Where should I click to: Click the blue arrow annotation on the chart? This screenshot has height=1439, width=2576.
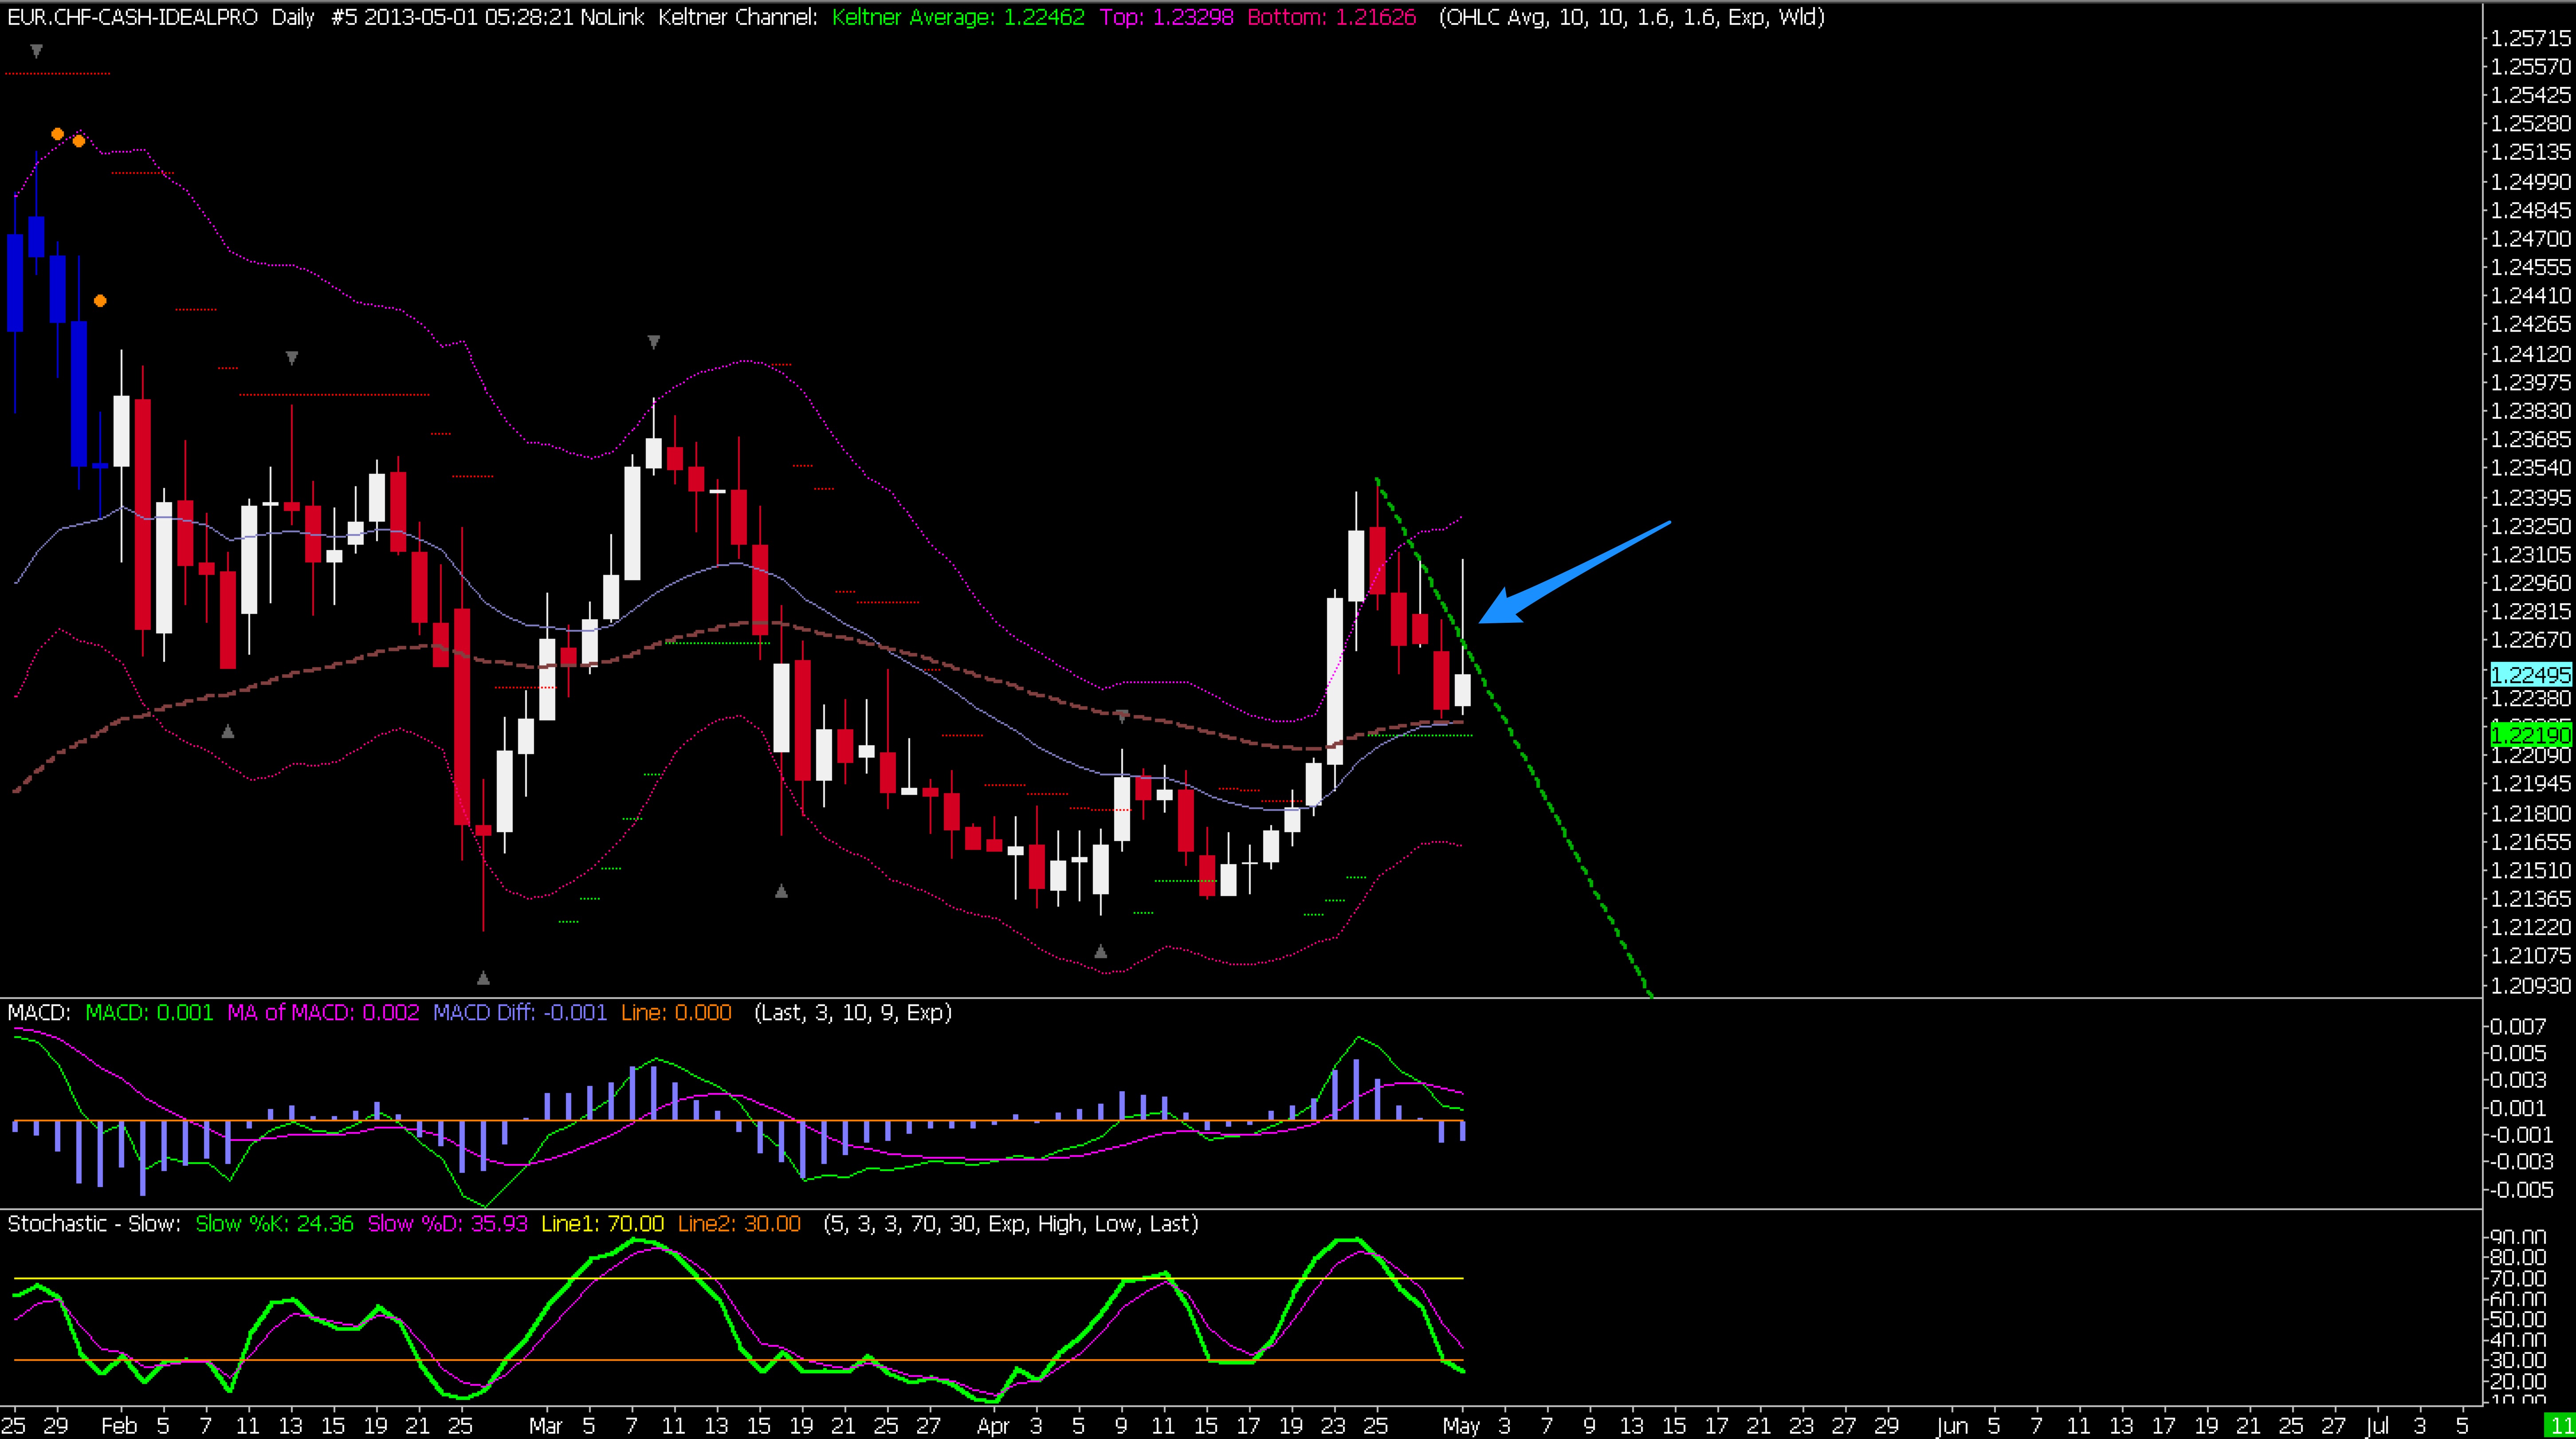point(1575,571)
